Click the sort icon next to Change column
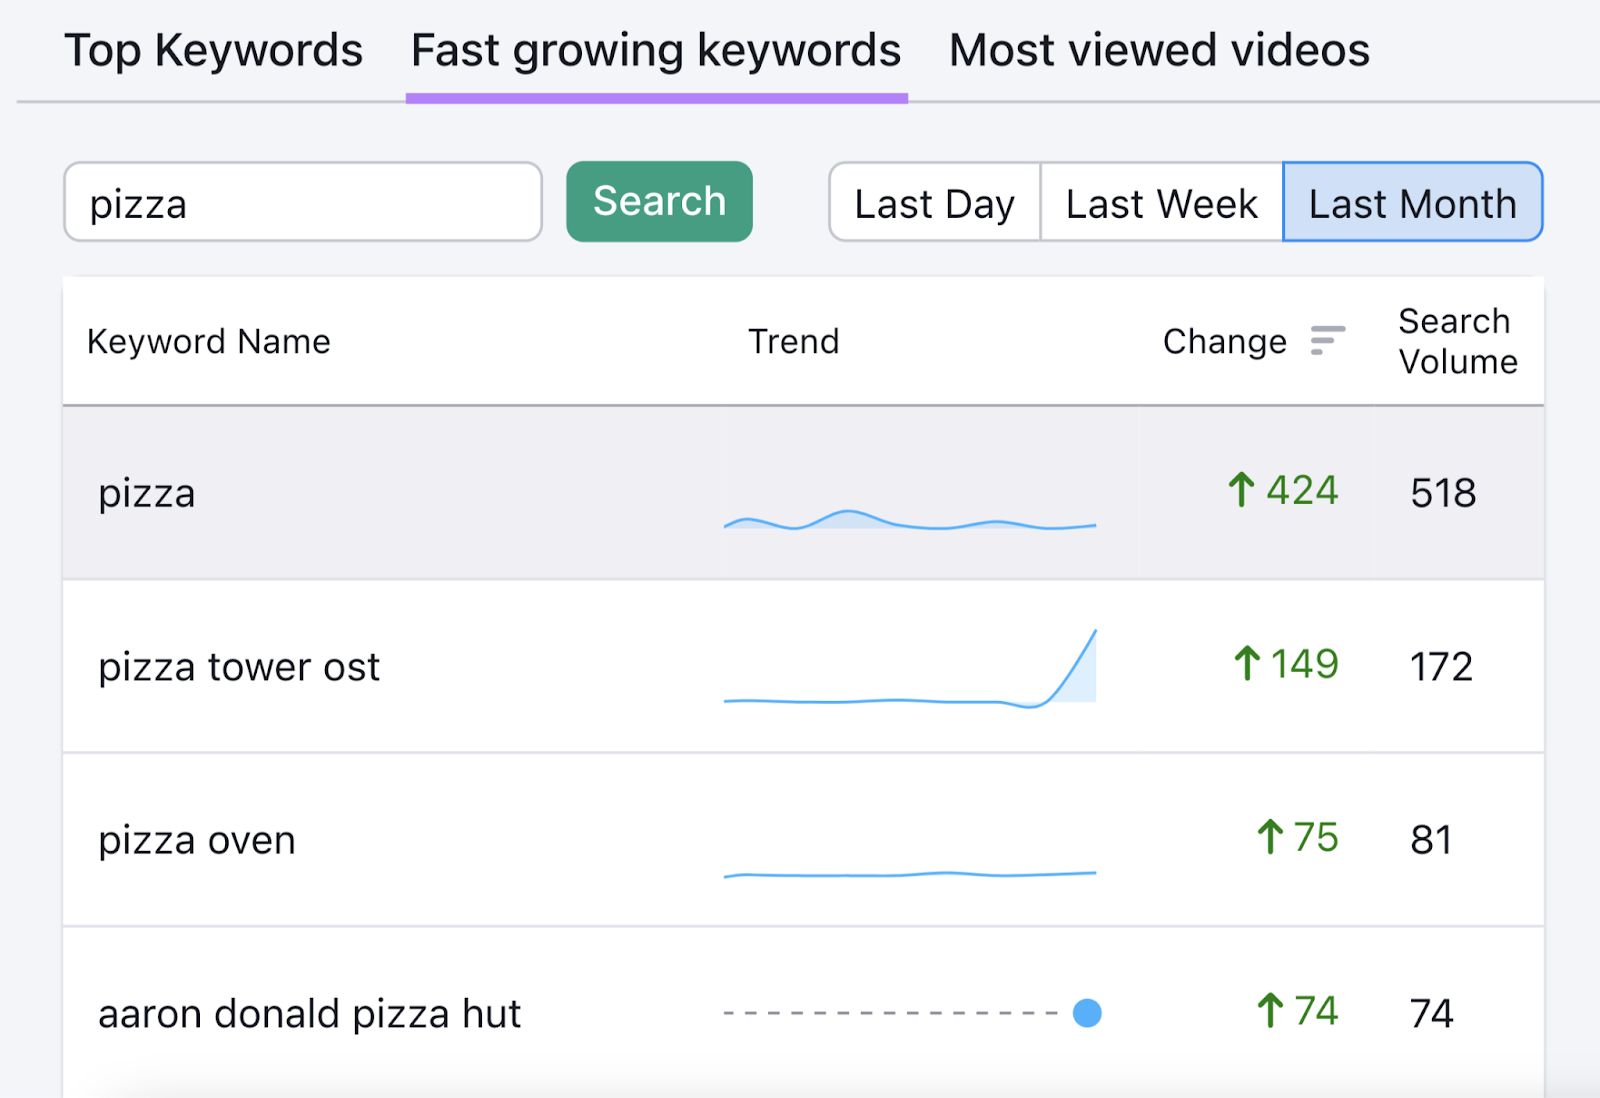Screen dimensions: 1600x1098 click(1327, 340)
